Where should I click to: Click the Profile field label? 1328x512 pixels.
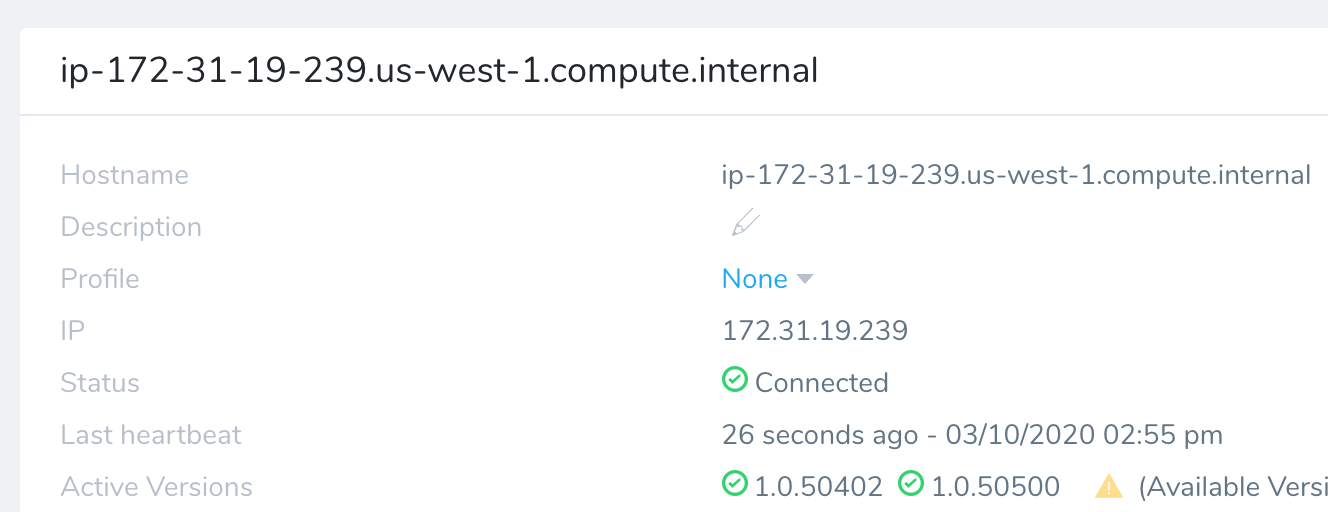100,279
